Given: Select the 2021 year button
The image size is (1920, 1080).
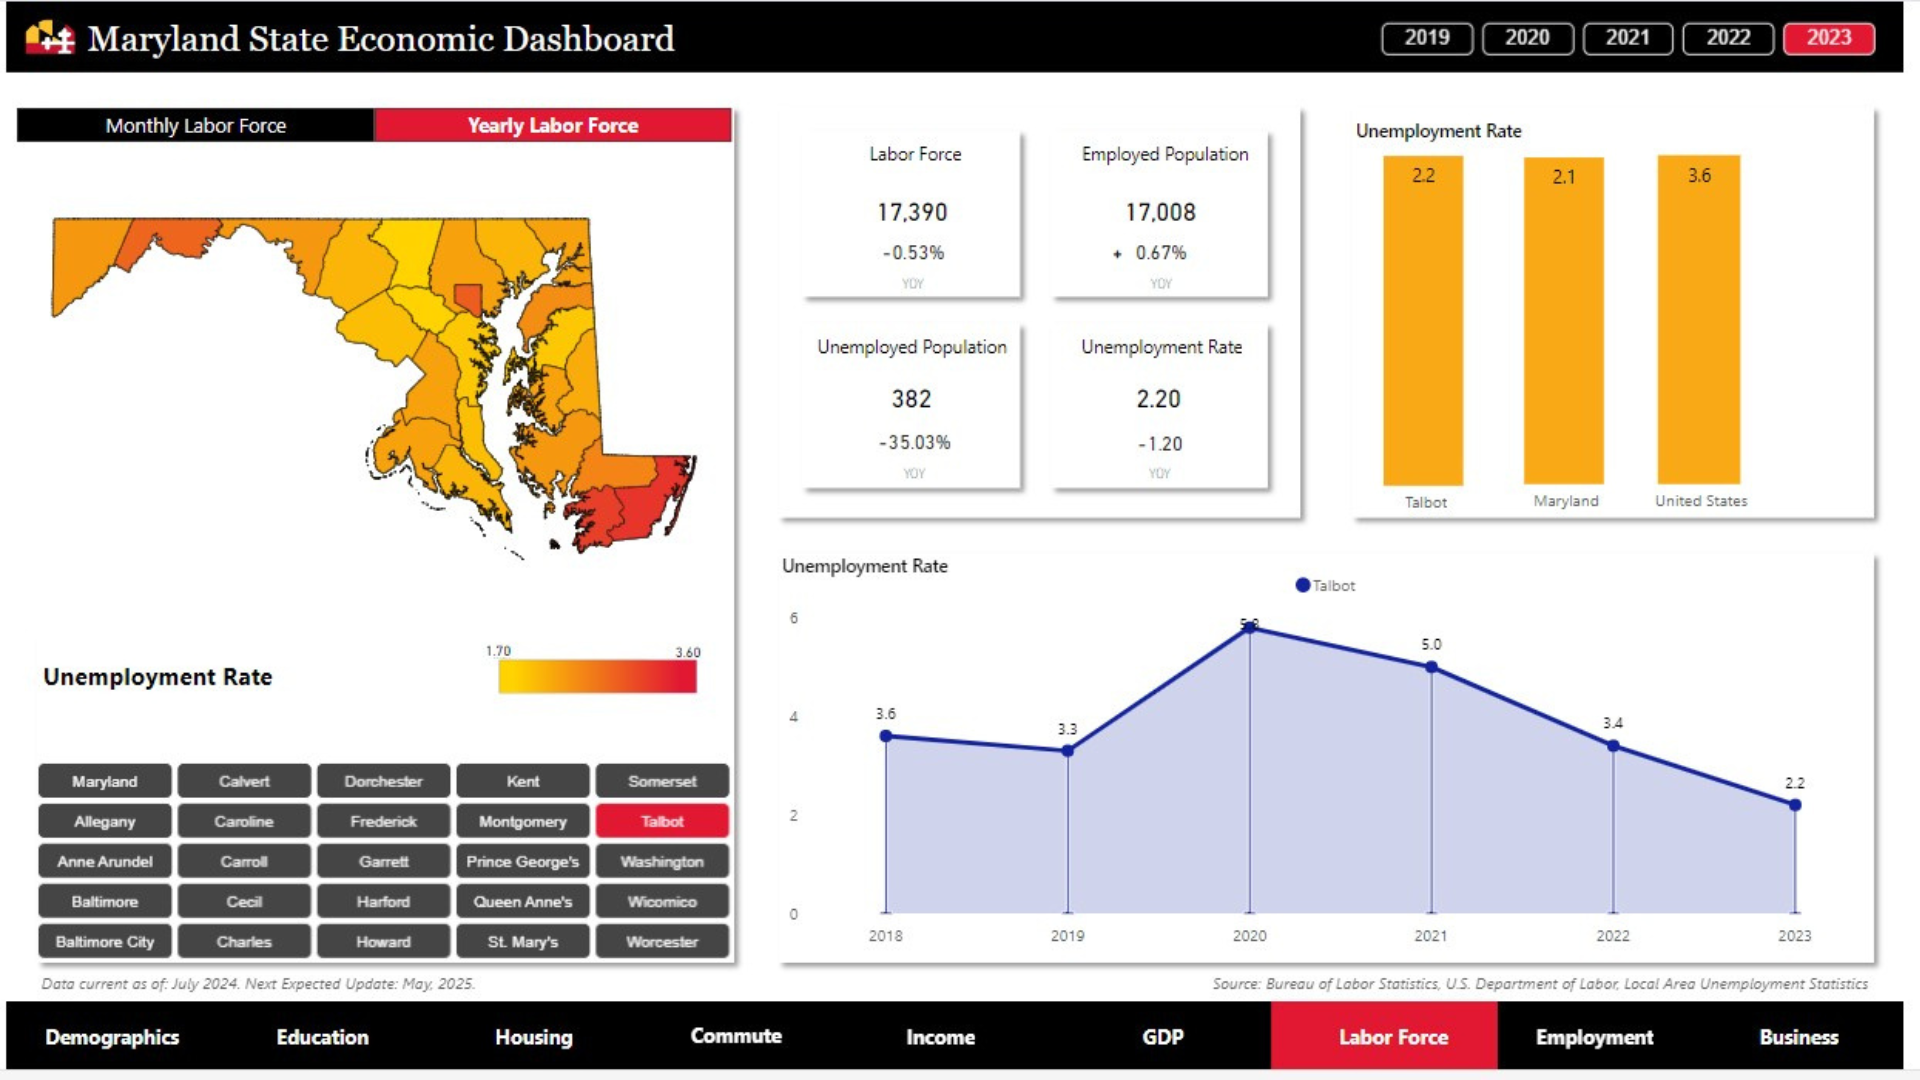Looking at the screenshot, I should (1627, 38).
